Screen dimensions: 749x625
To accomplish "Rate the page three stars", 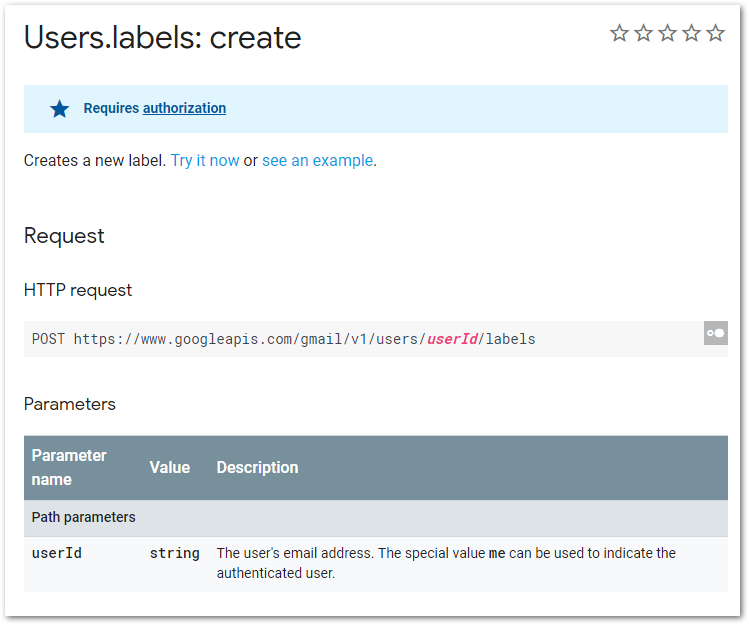I will click(x=667, y=33).
